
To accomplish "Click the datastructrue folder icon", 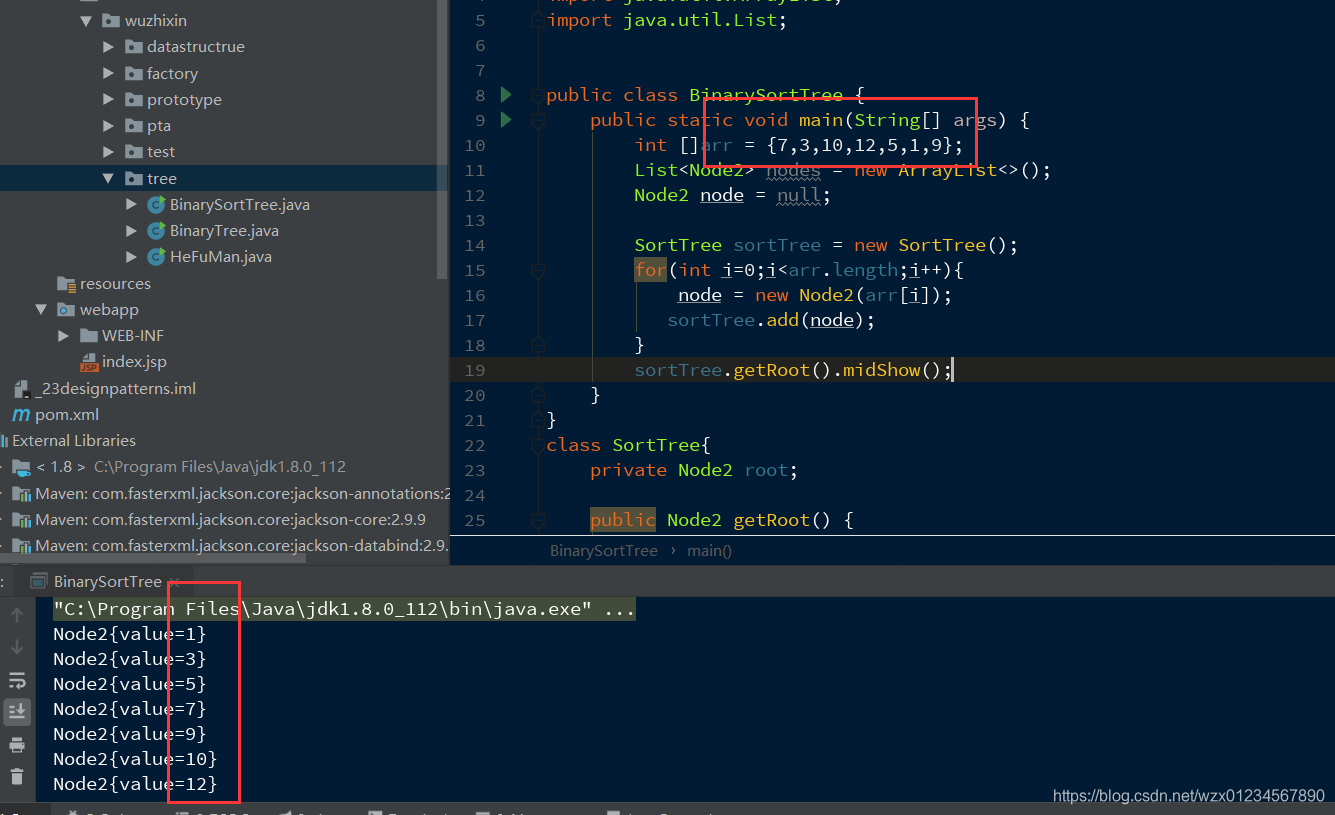I will [133, 47].
